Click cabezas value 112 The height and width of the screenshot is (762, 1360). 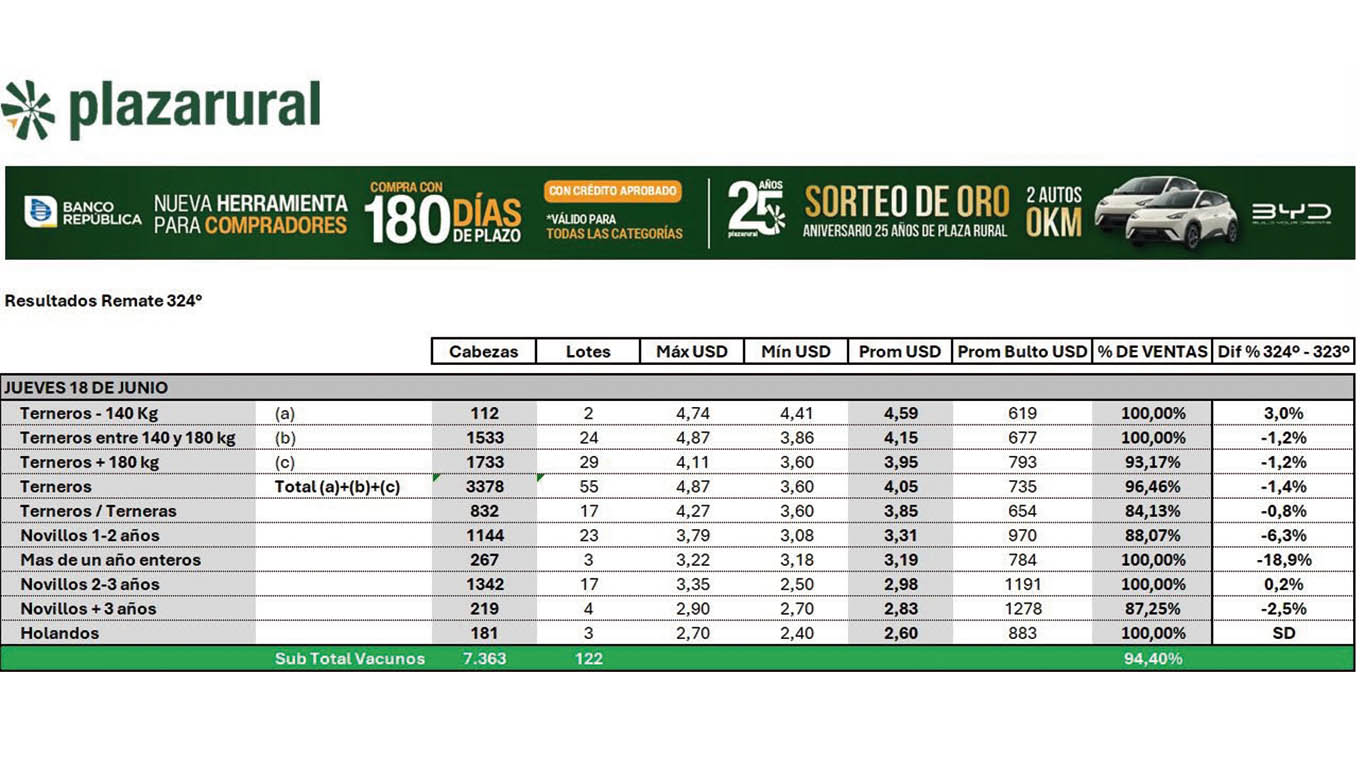pos(484,413)
